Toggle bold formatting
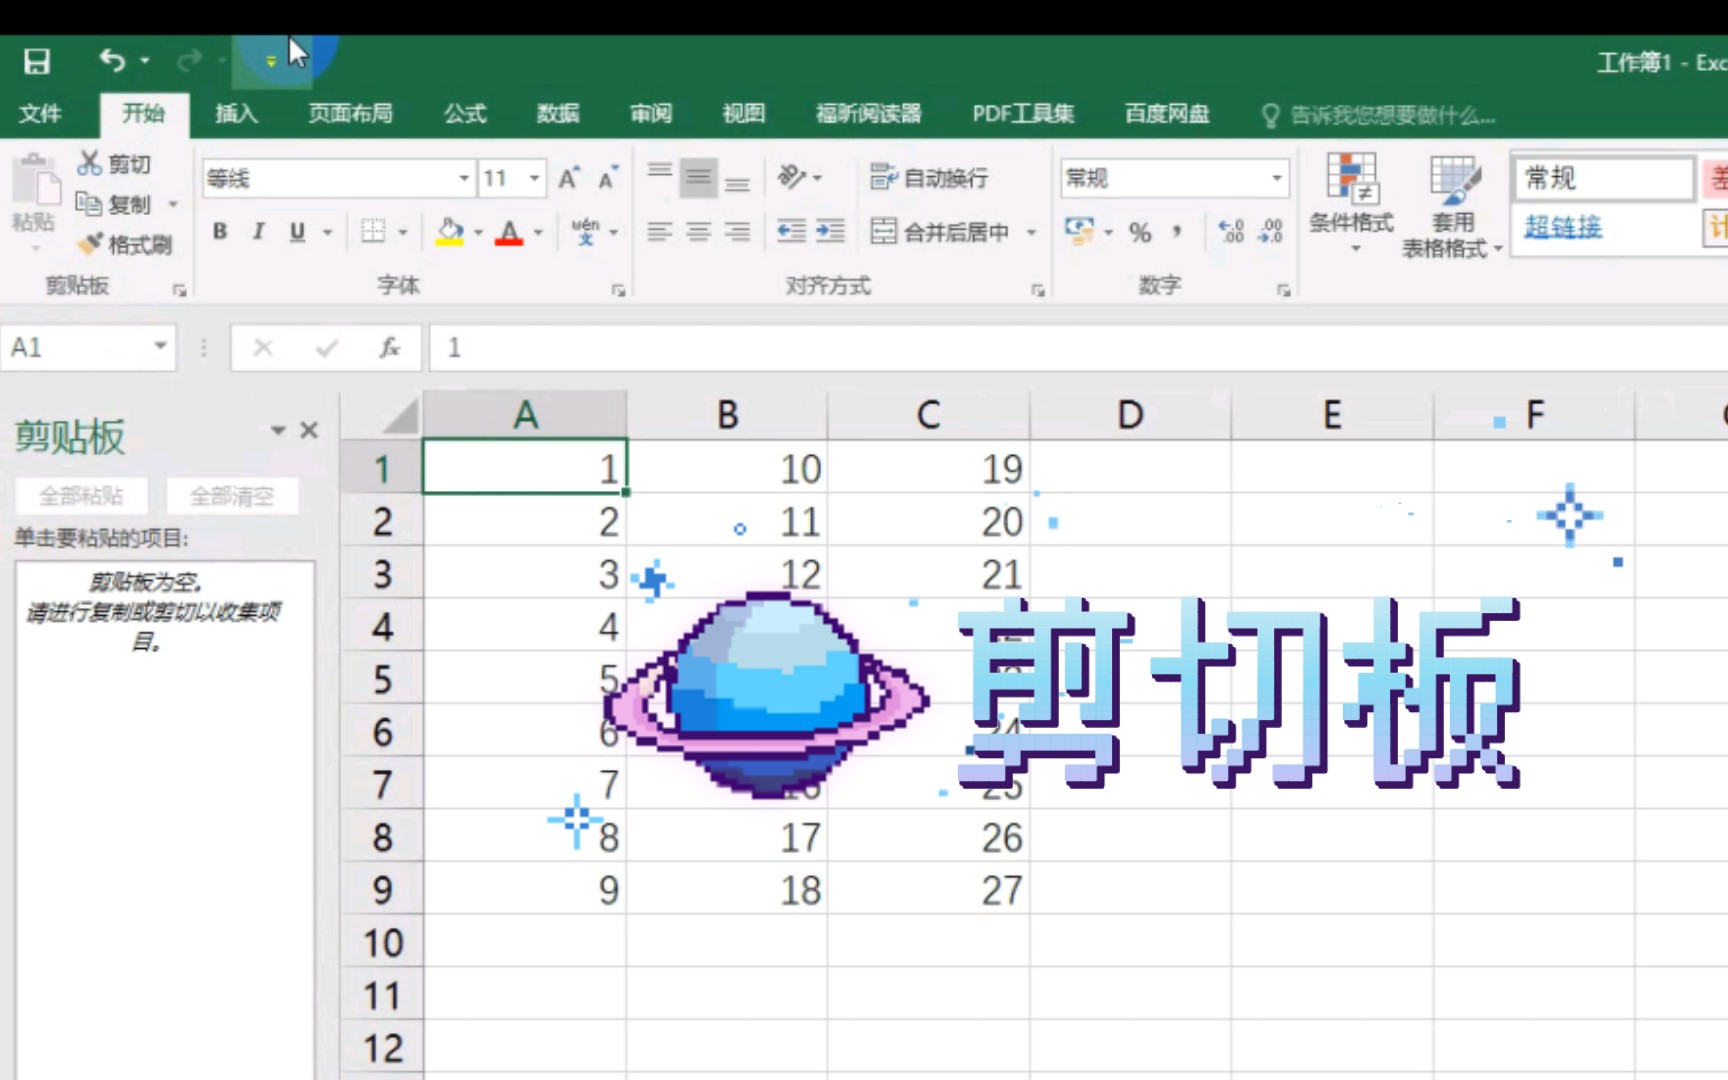This screenshot has width=1728, height=1080. (219, 232)
